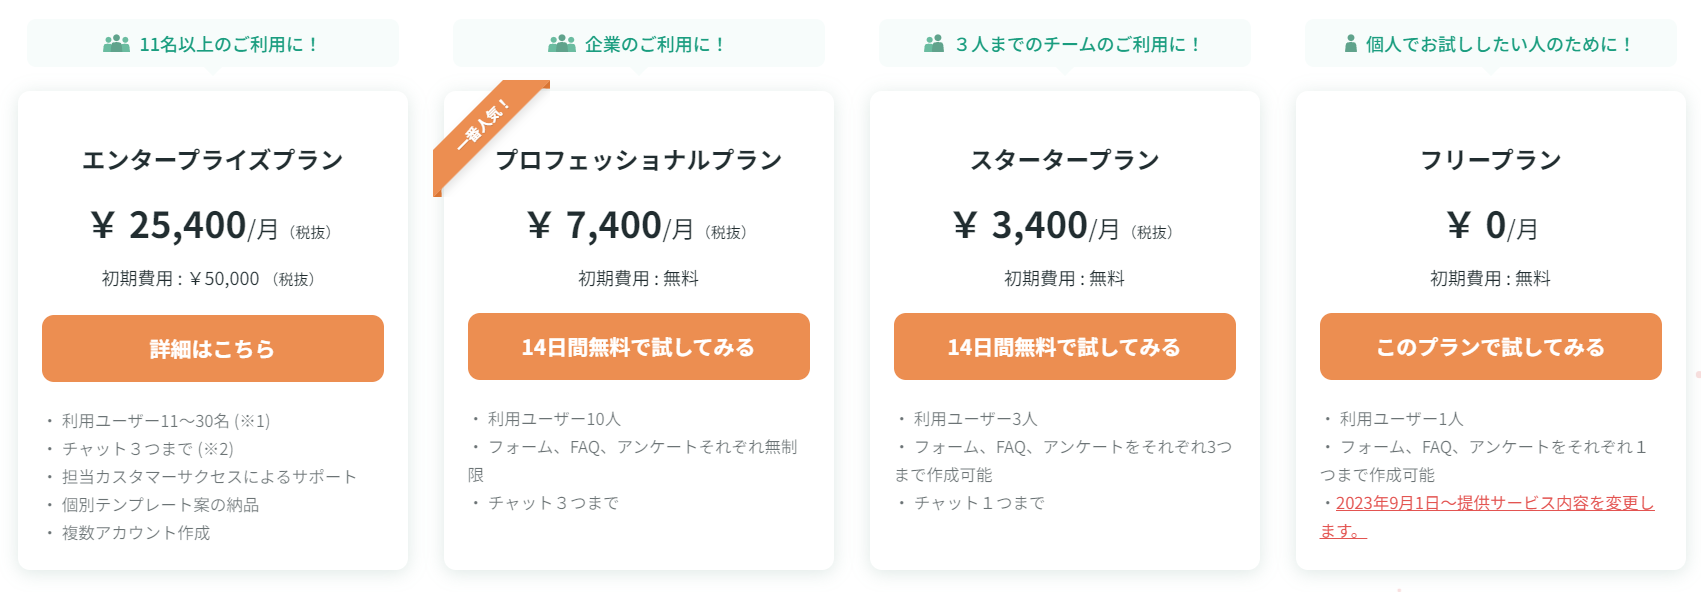Click the 担当カスタマーサクセスによるサポート feature item

click(x=208, y=477)
